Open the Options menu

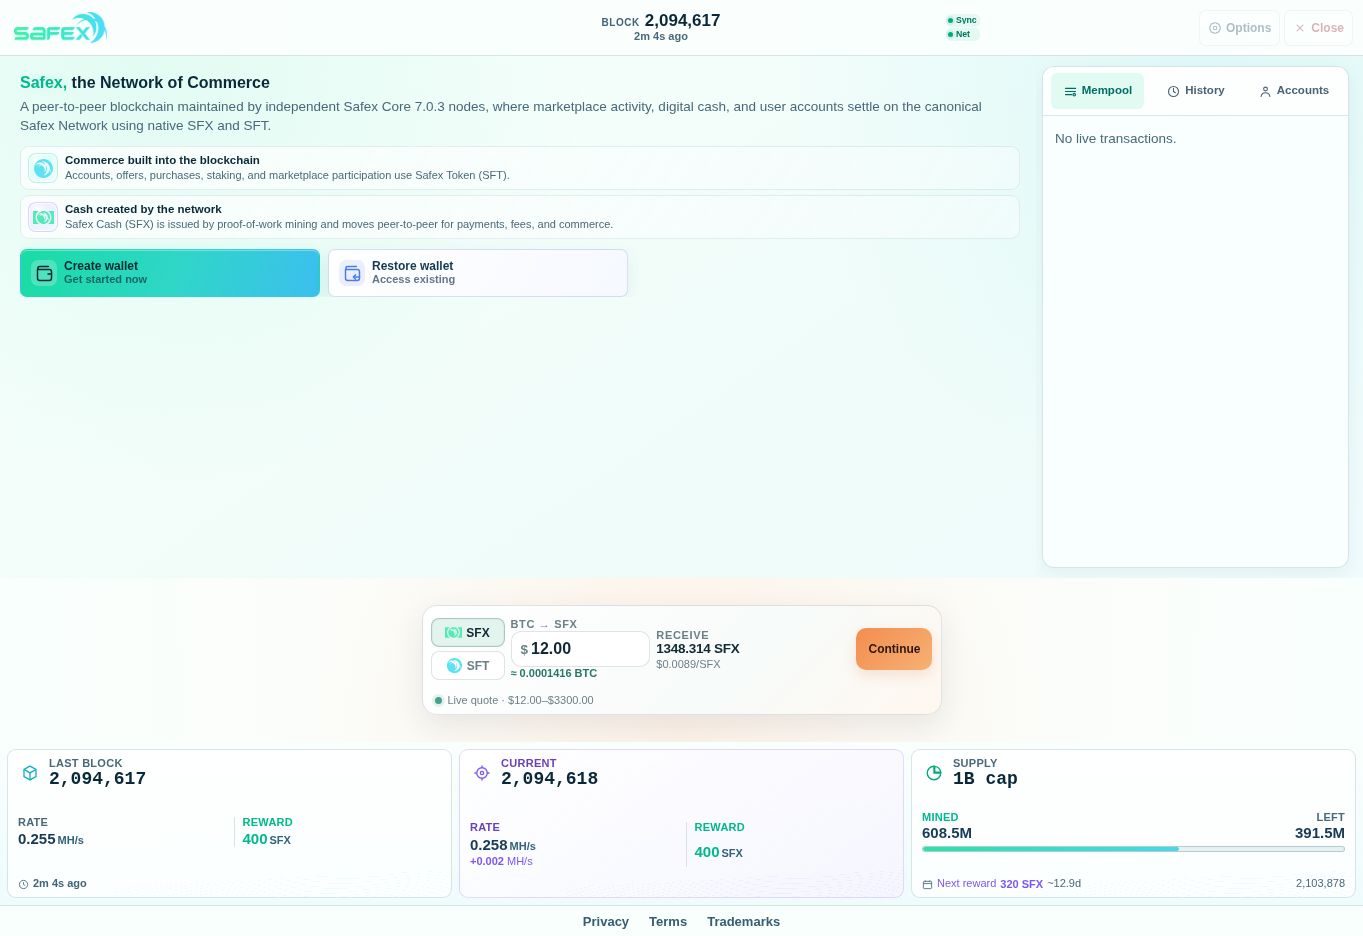[x=1239, y=28]
